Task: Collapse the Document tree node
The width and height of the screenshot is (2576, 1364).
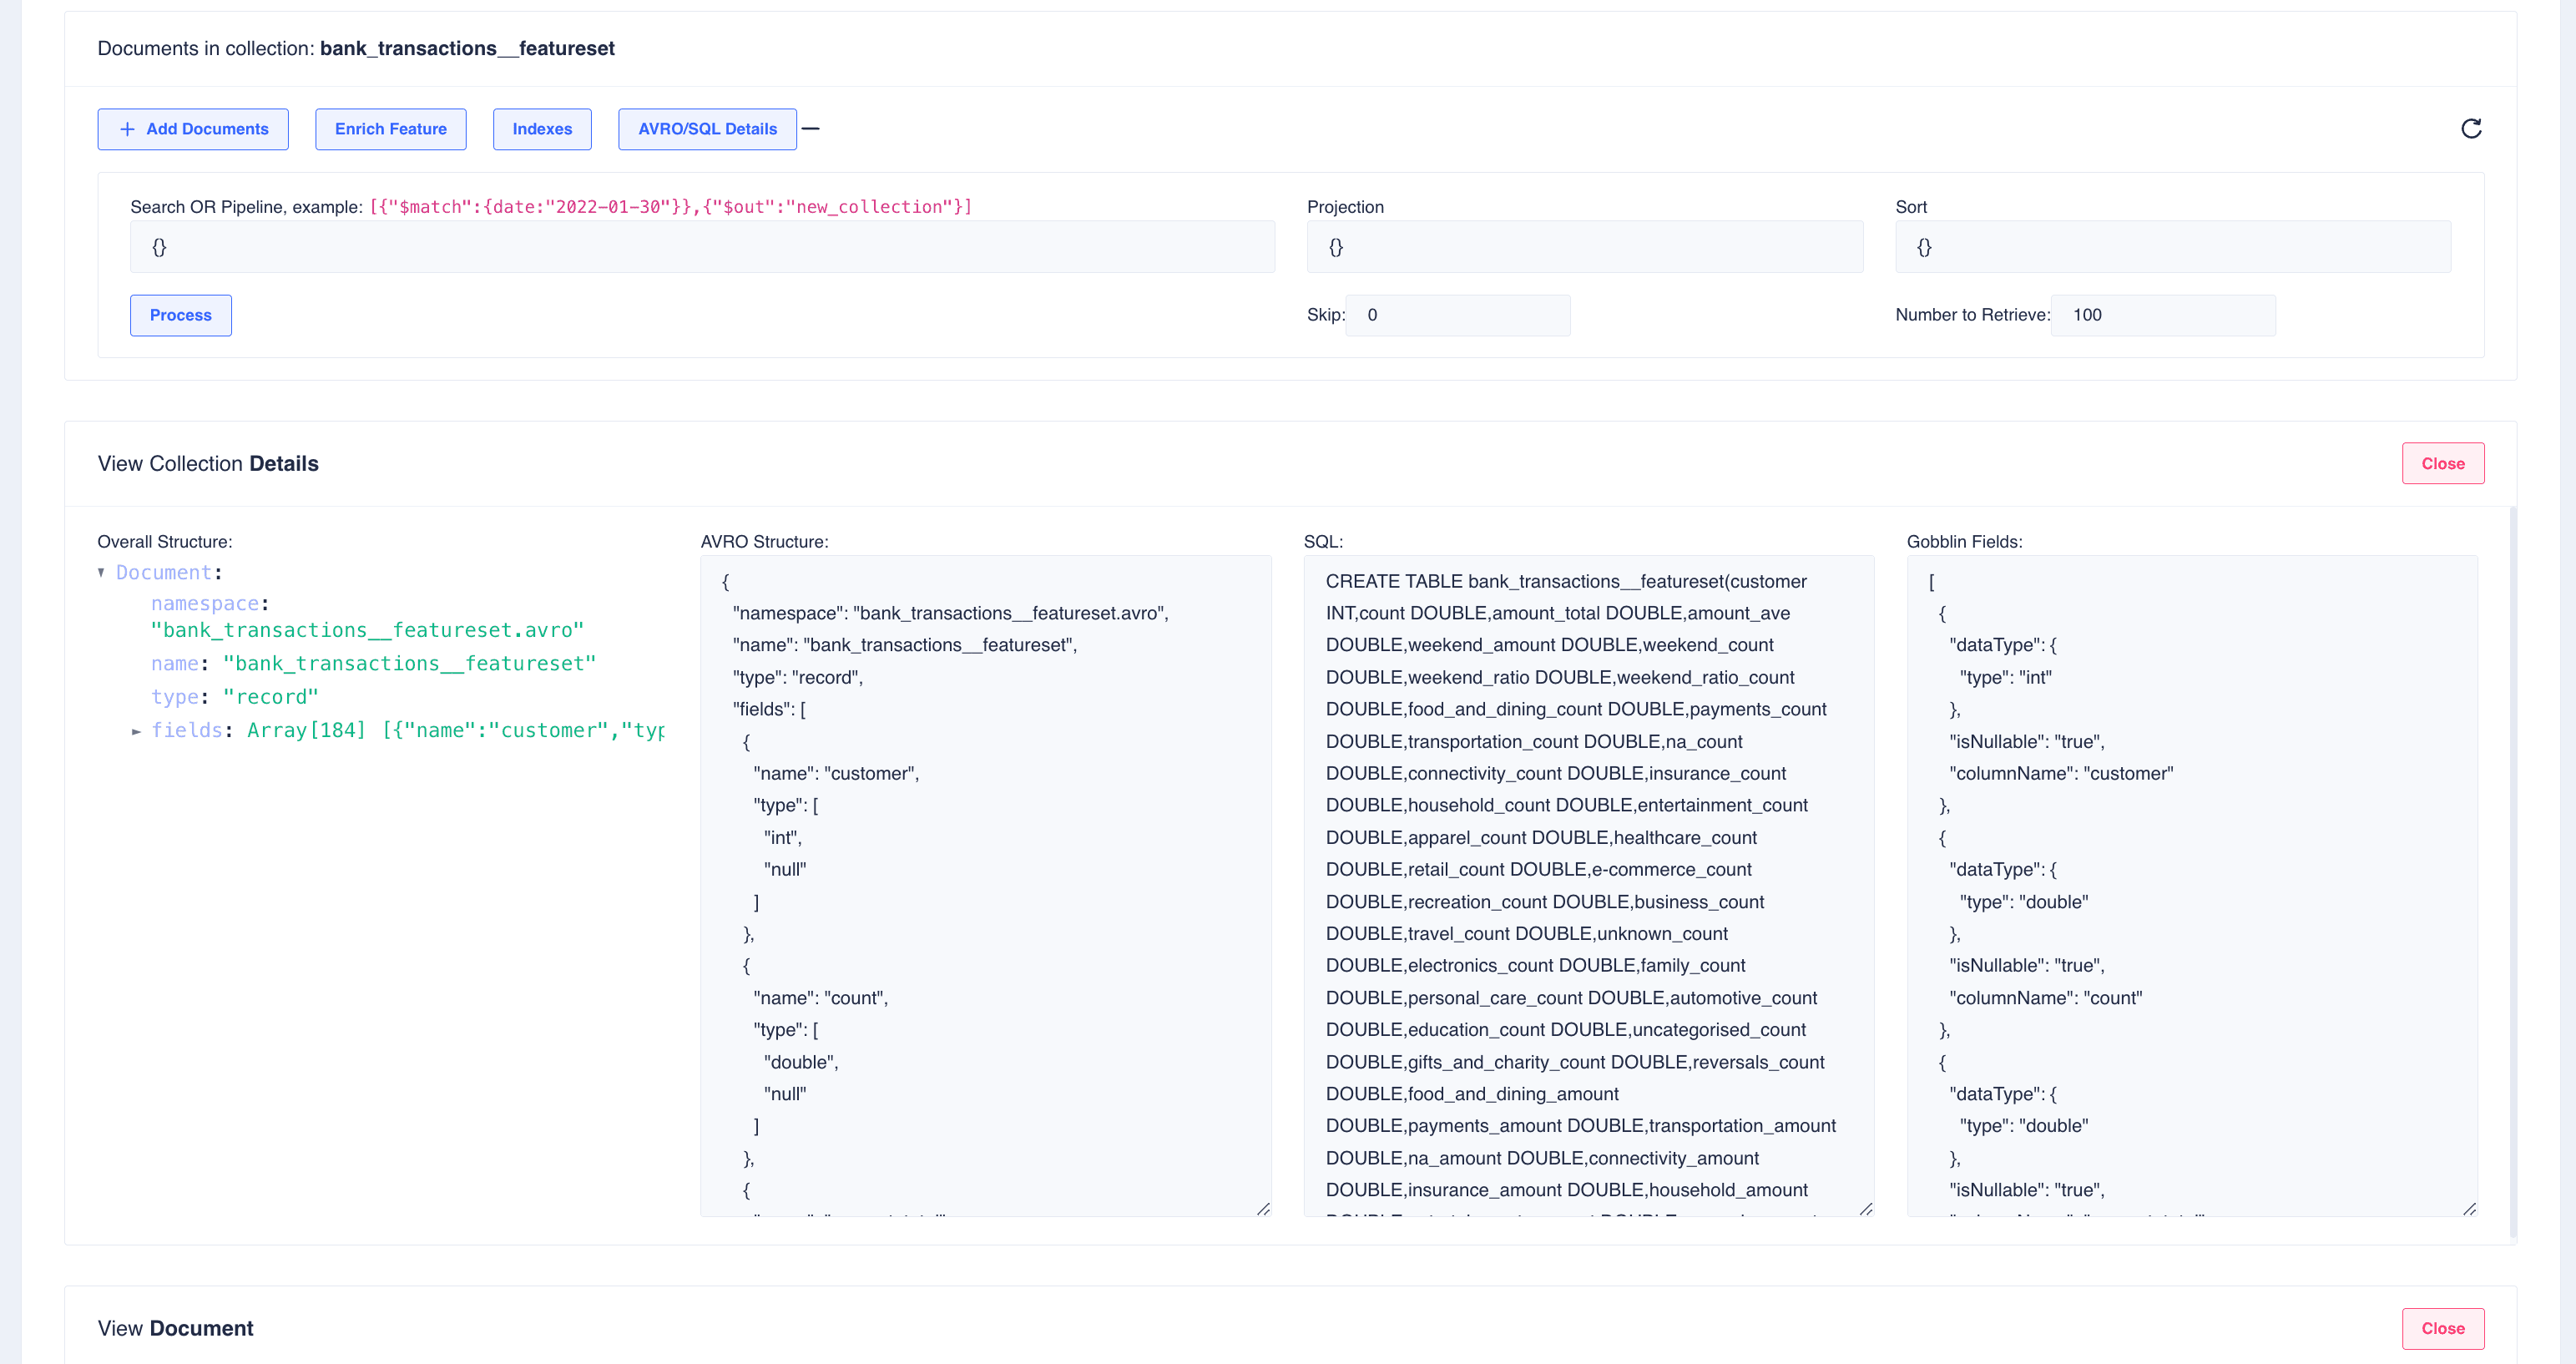Action: point(101,572)
